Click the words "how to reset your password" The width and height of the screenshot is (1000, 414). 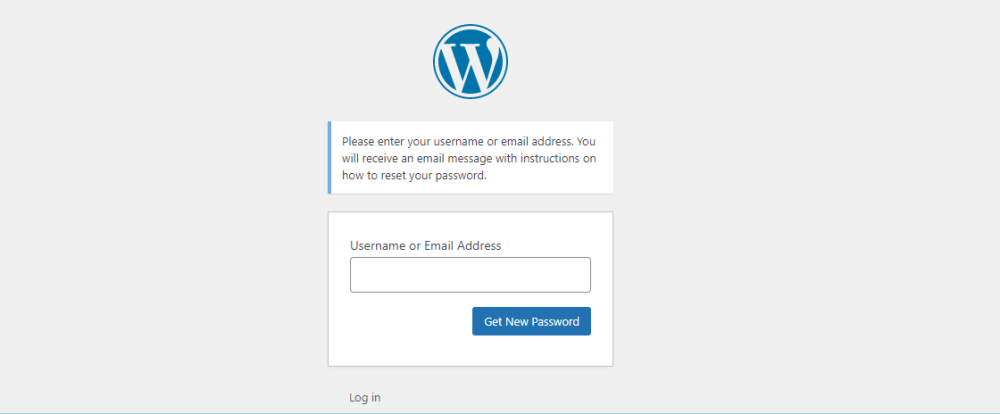click(x=413, y=175)
